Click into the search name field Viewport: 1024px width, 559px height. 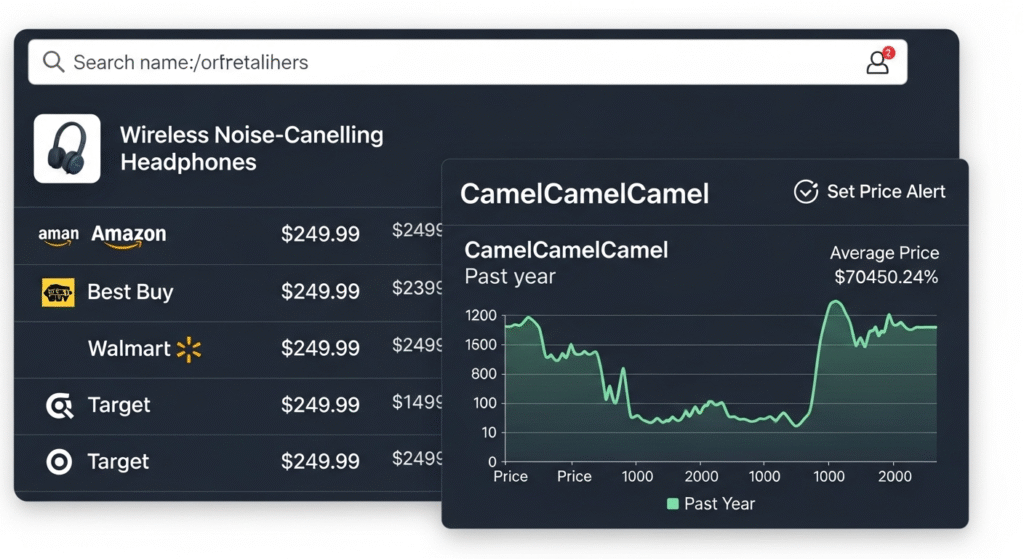coord(400,62)
